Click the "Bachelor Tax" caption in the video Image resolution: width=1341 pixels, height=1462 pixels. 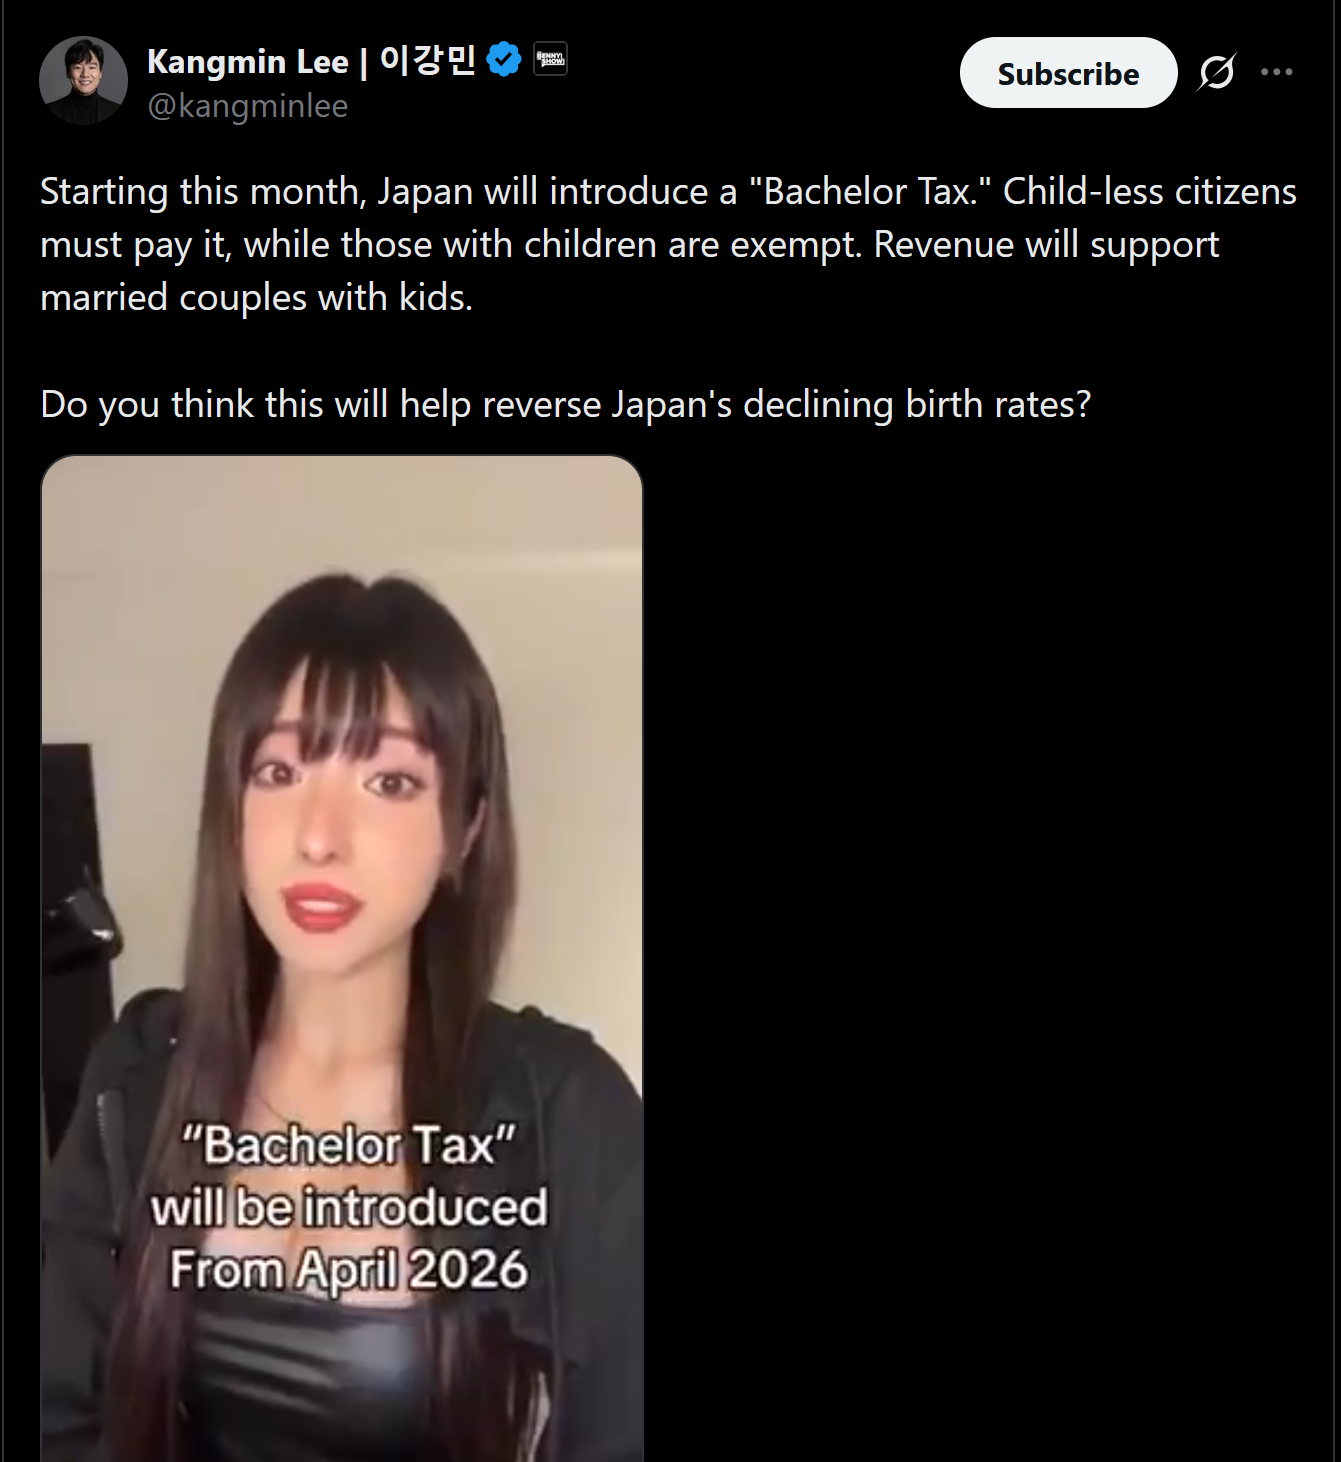pyautogui.click(x=349, y=1145)
